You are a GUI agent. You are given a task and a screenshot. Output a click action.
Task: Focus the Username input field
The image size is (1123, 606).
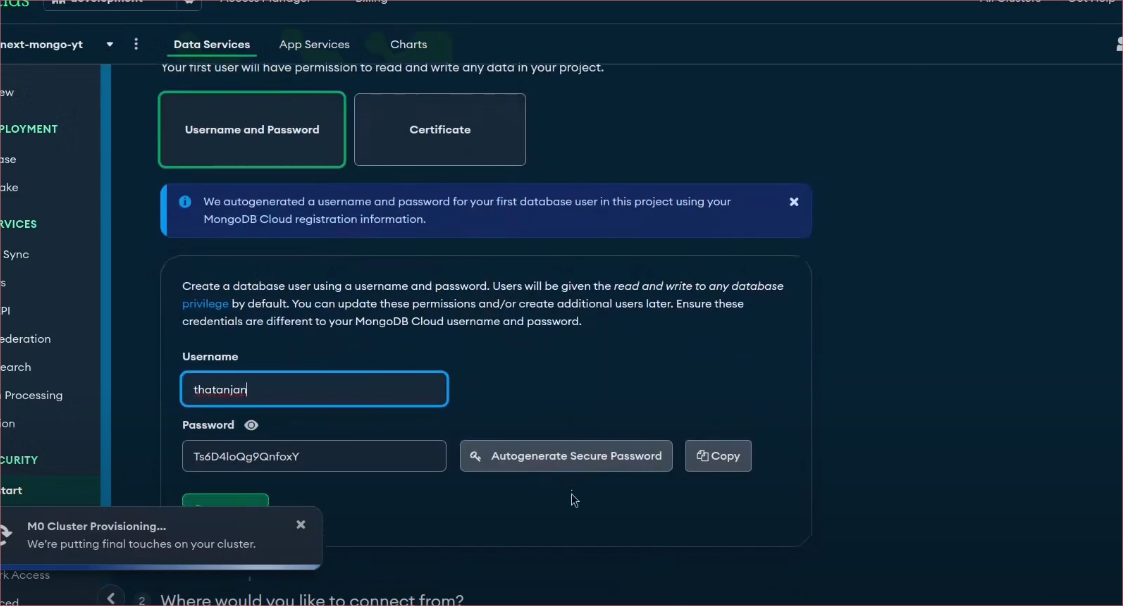pyautogui.click(x=314, y=389)
